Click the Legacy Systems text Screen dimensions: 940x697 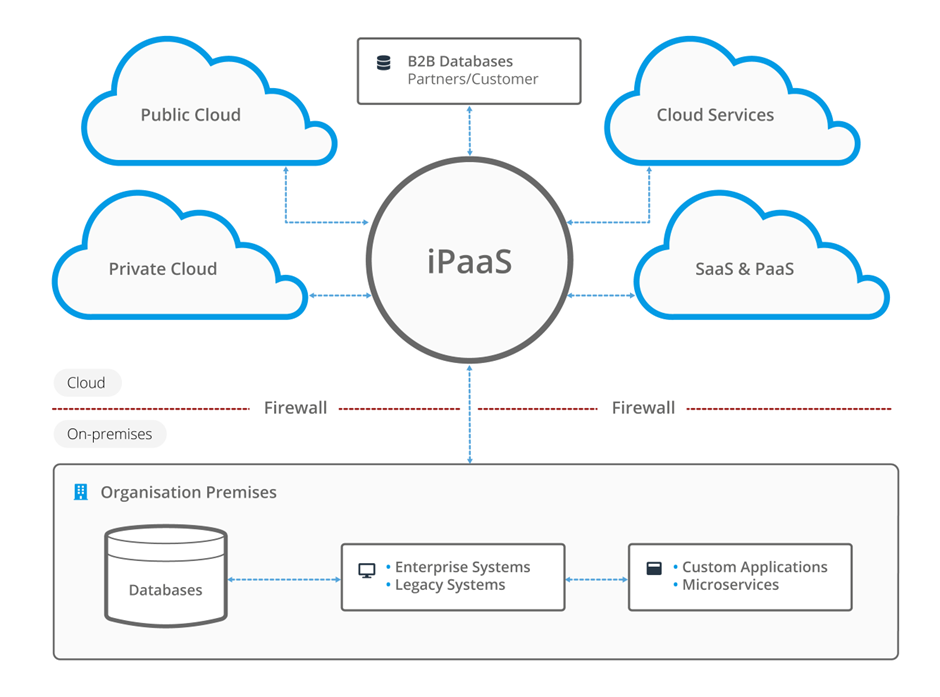450,585
